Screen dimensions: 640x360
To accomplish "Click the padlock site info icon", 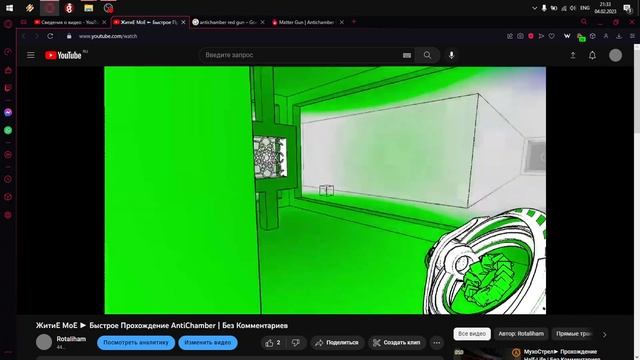I will pyautogui.click(x=69, y=36).
